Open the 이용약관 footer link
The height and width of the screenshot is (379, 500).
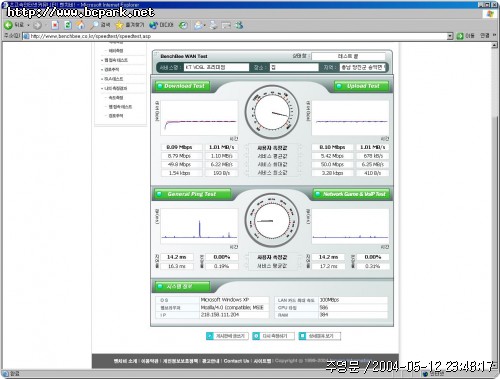pos(150,361)
